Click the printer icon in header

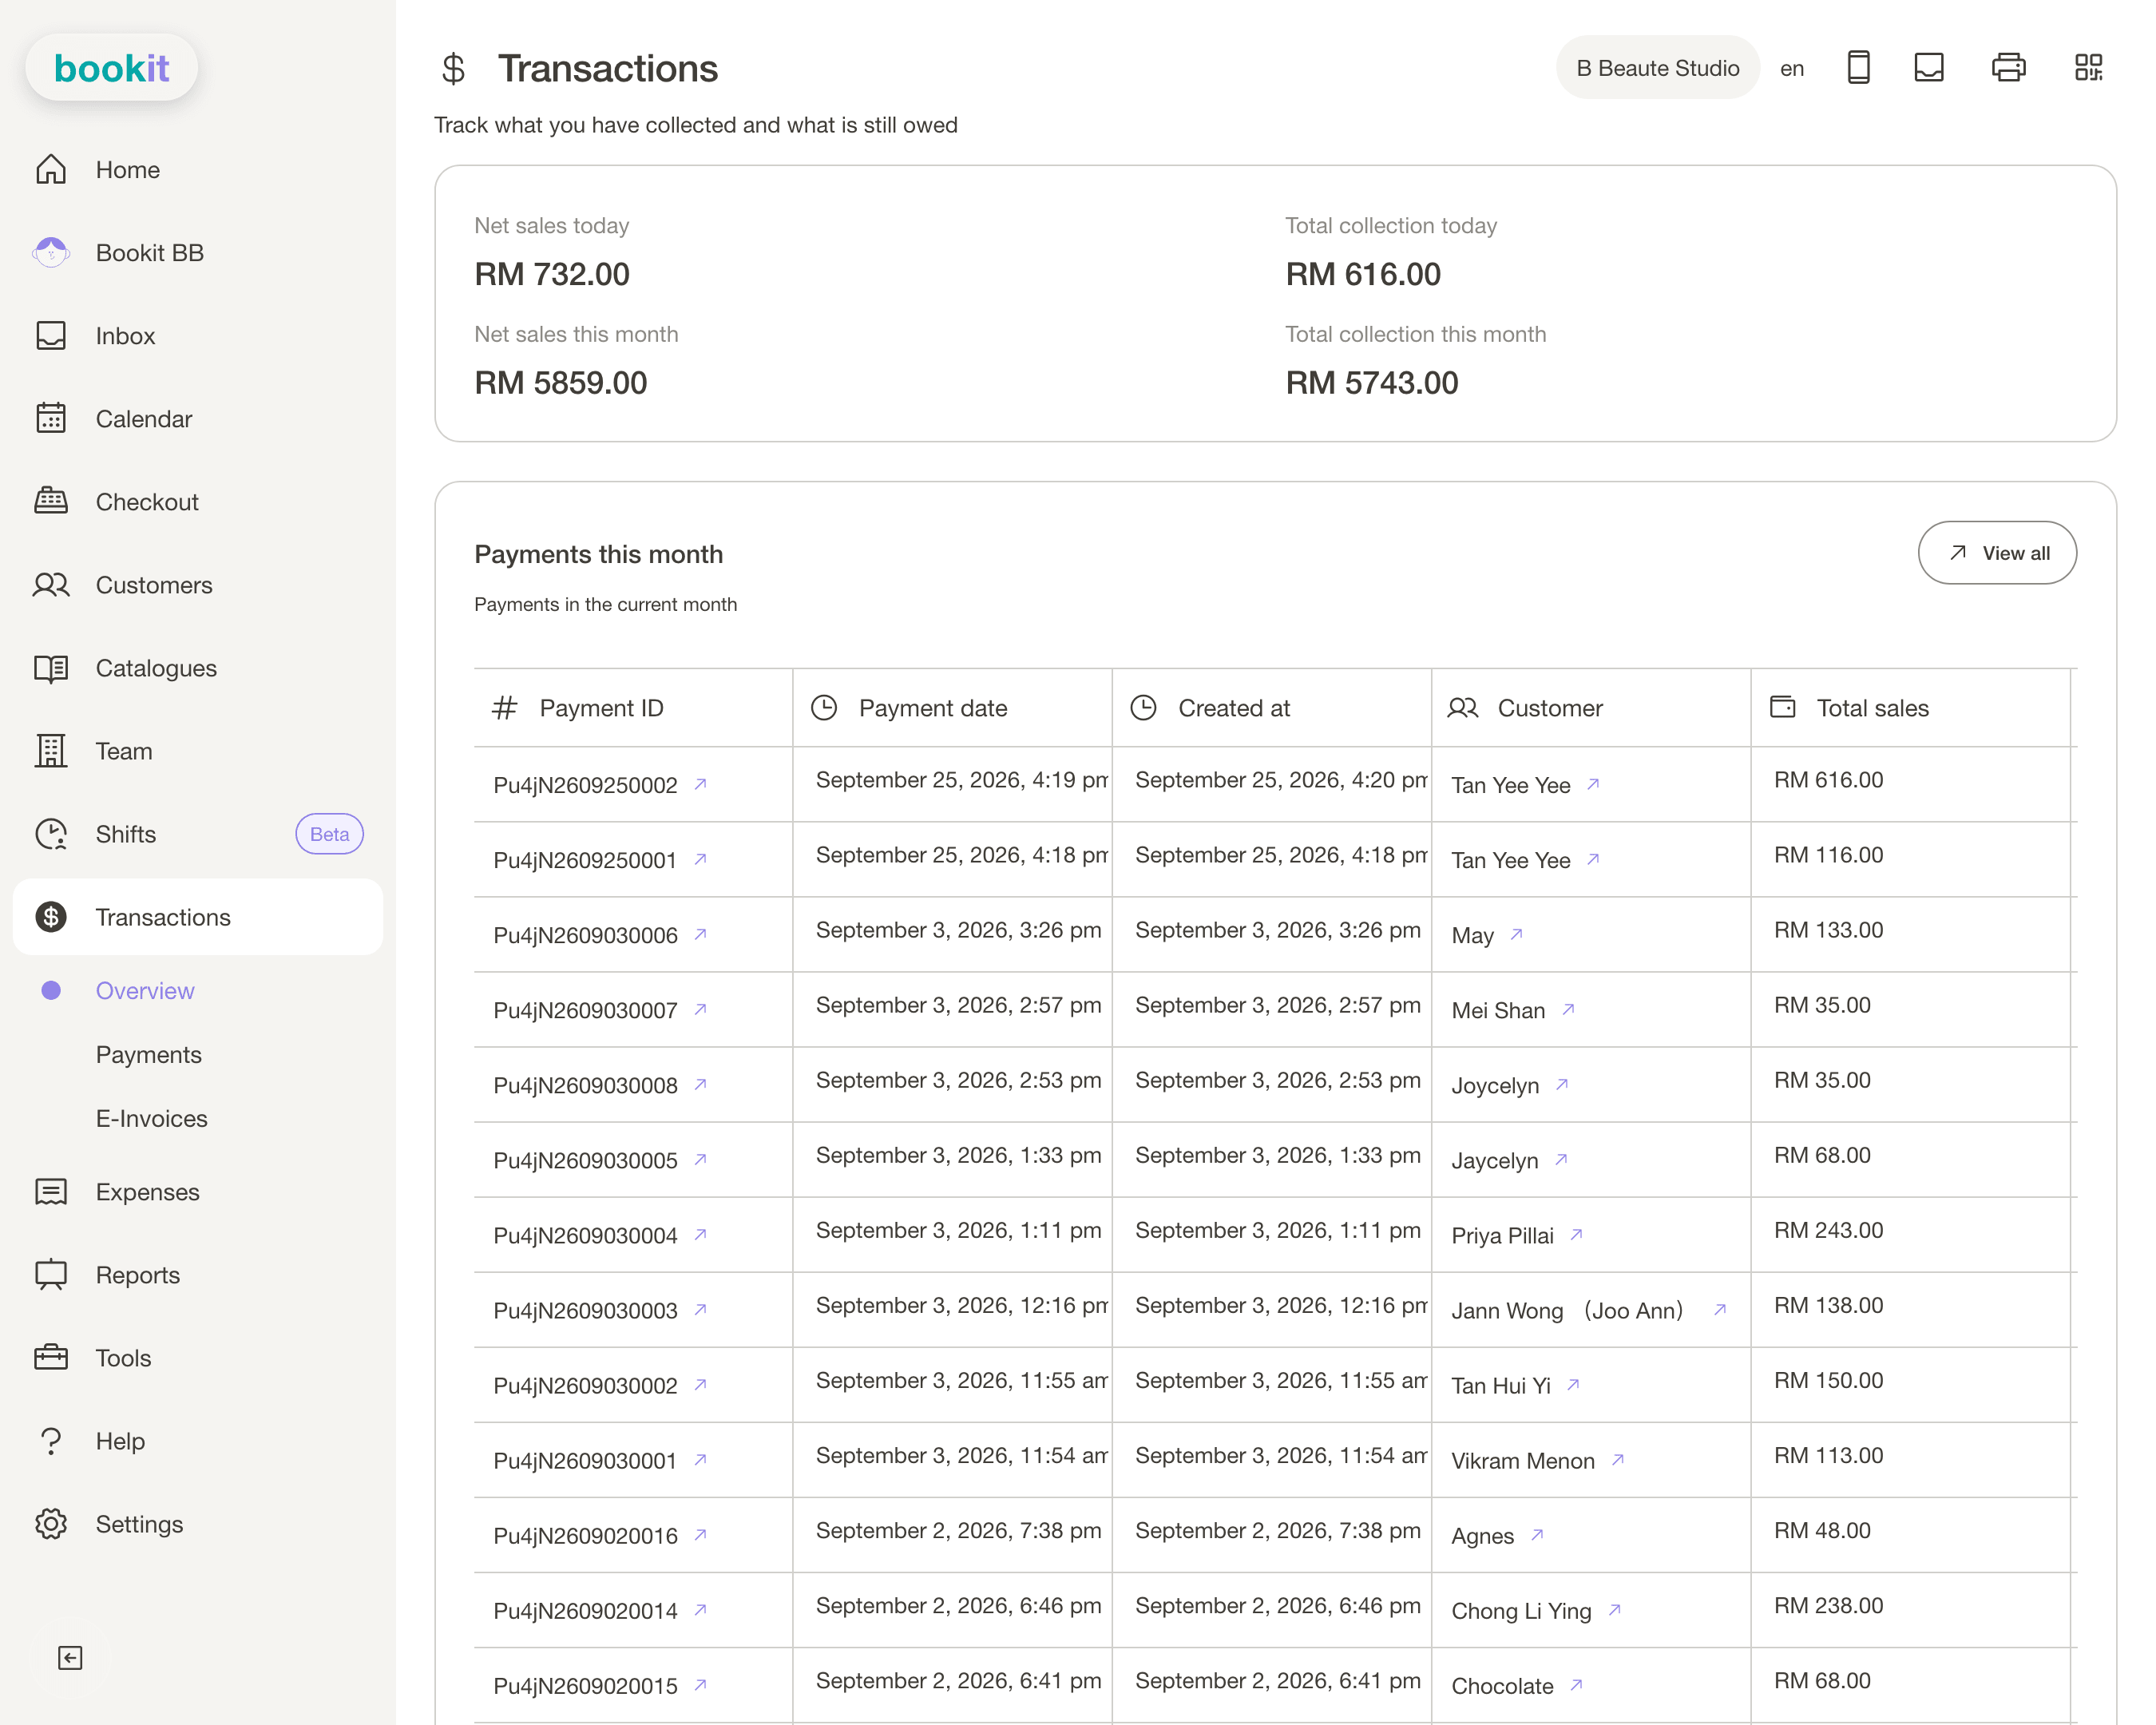tap(2008, 67)
